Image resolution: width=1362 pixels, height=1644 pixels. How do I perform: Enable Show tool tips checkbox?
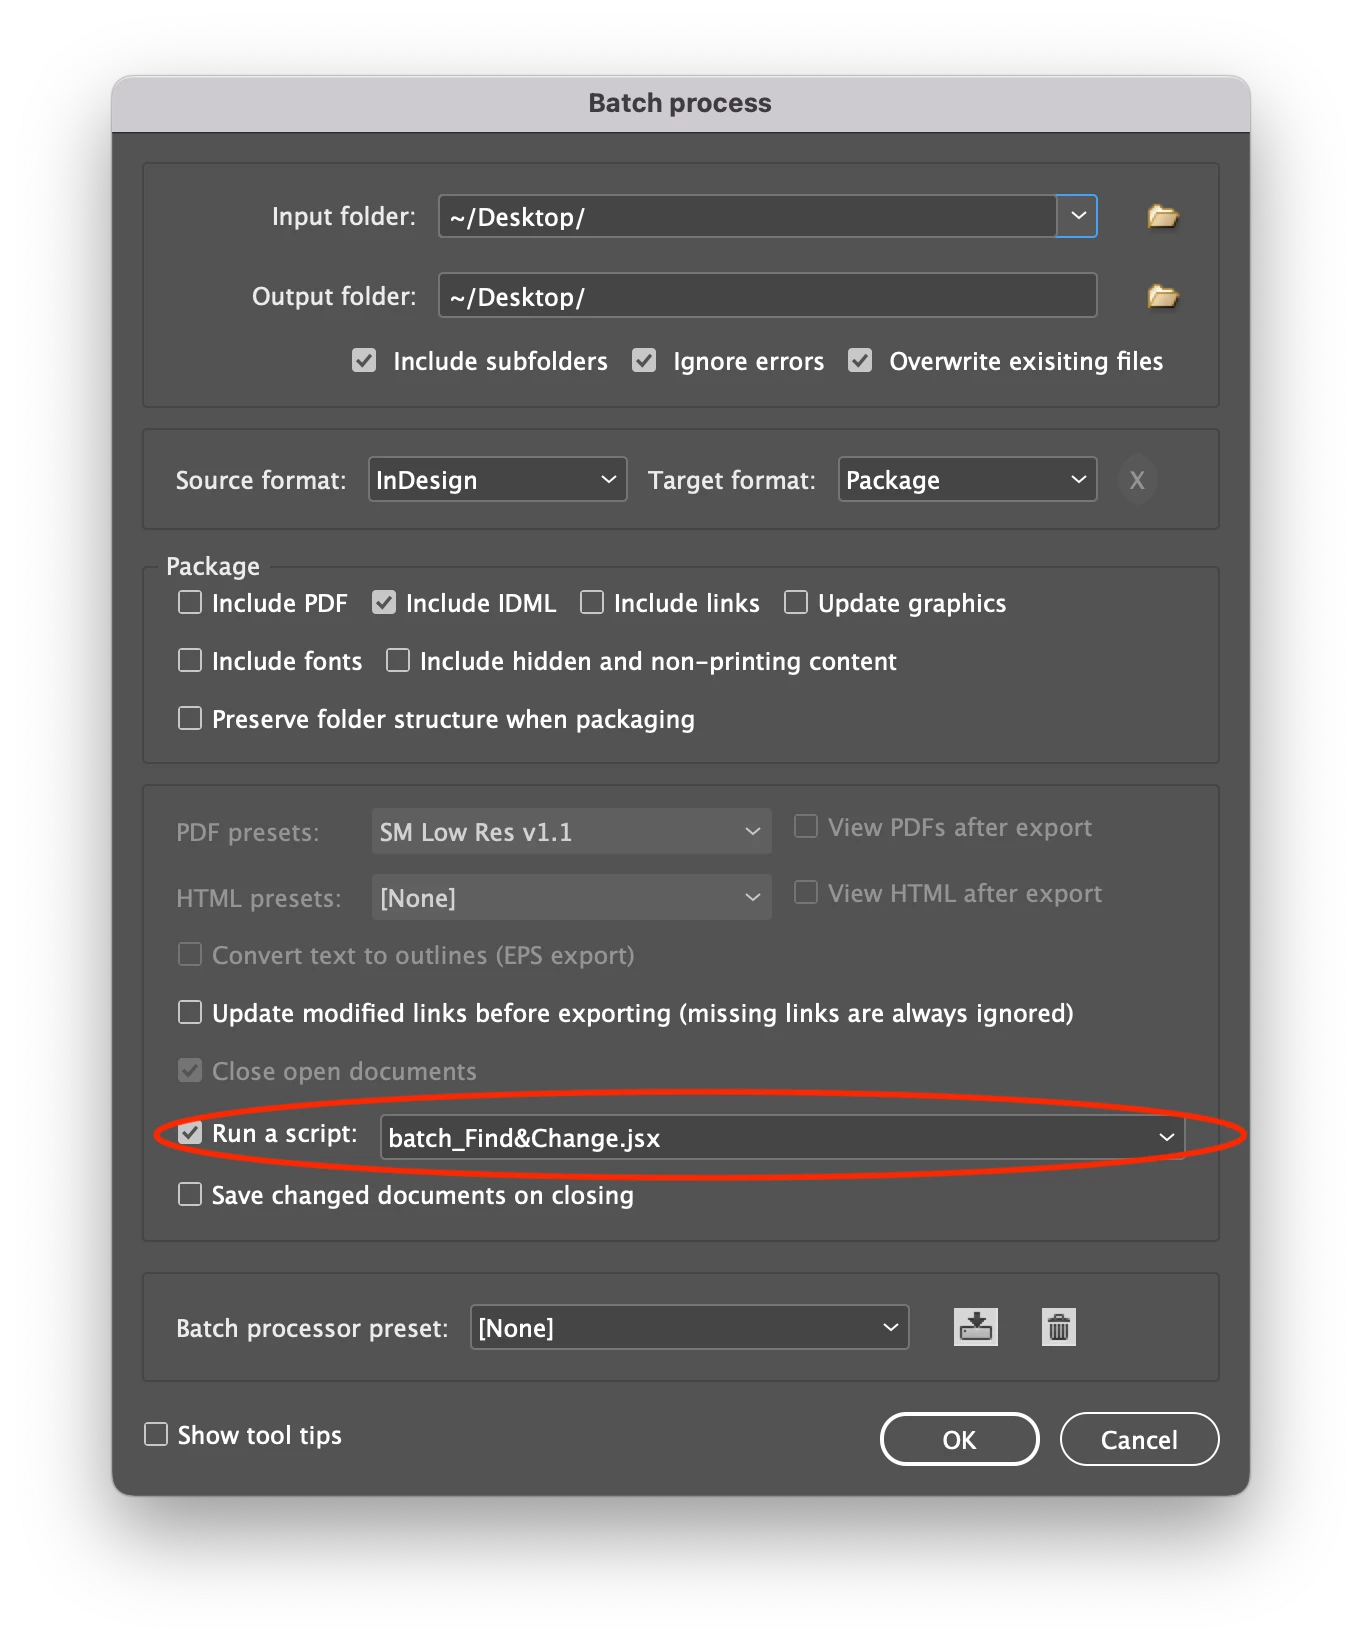pos(156,1434)
